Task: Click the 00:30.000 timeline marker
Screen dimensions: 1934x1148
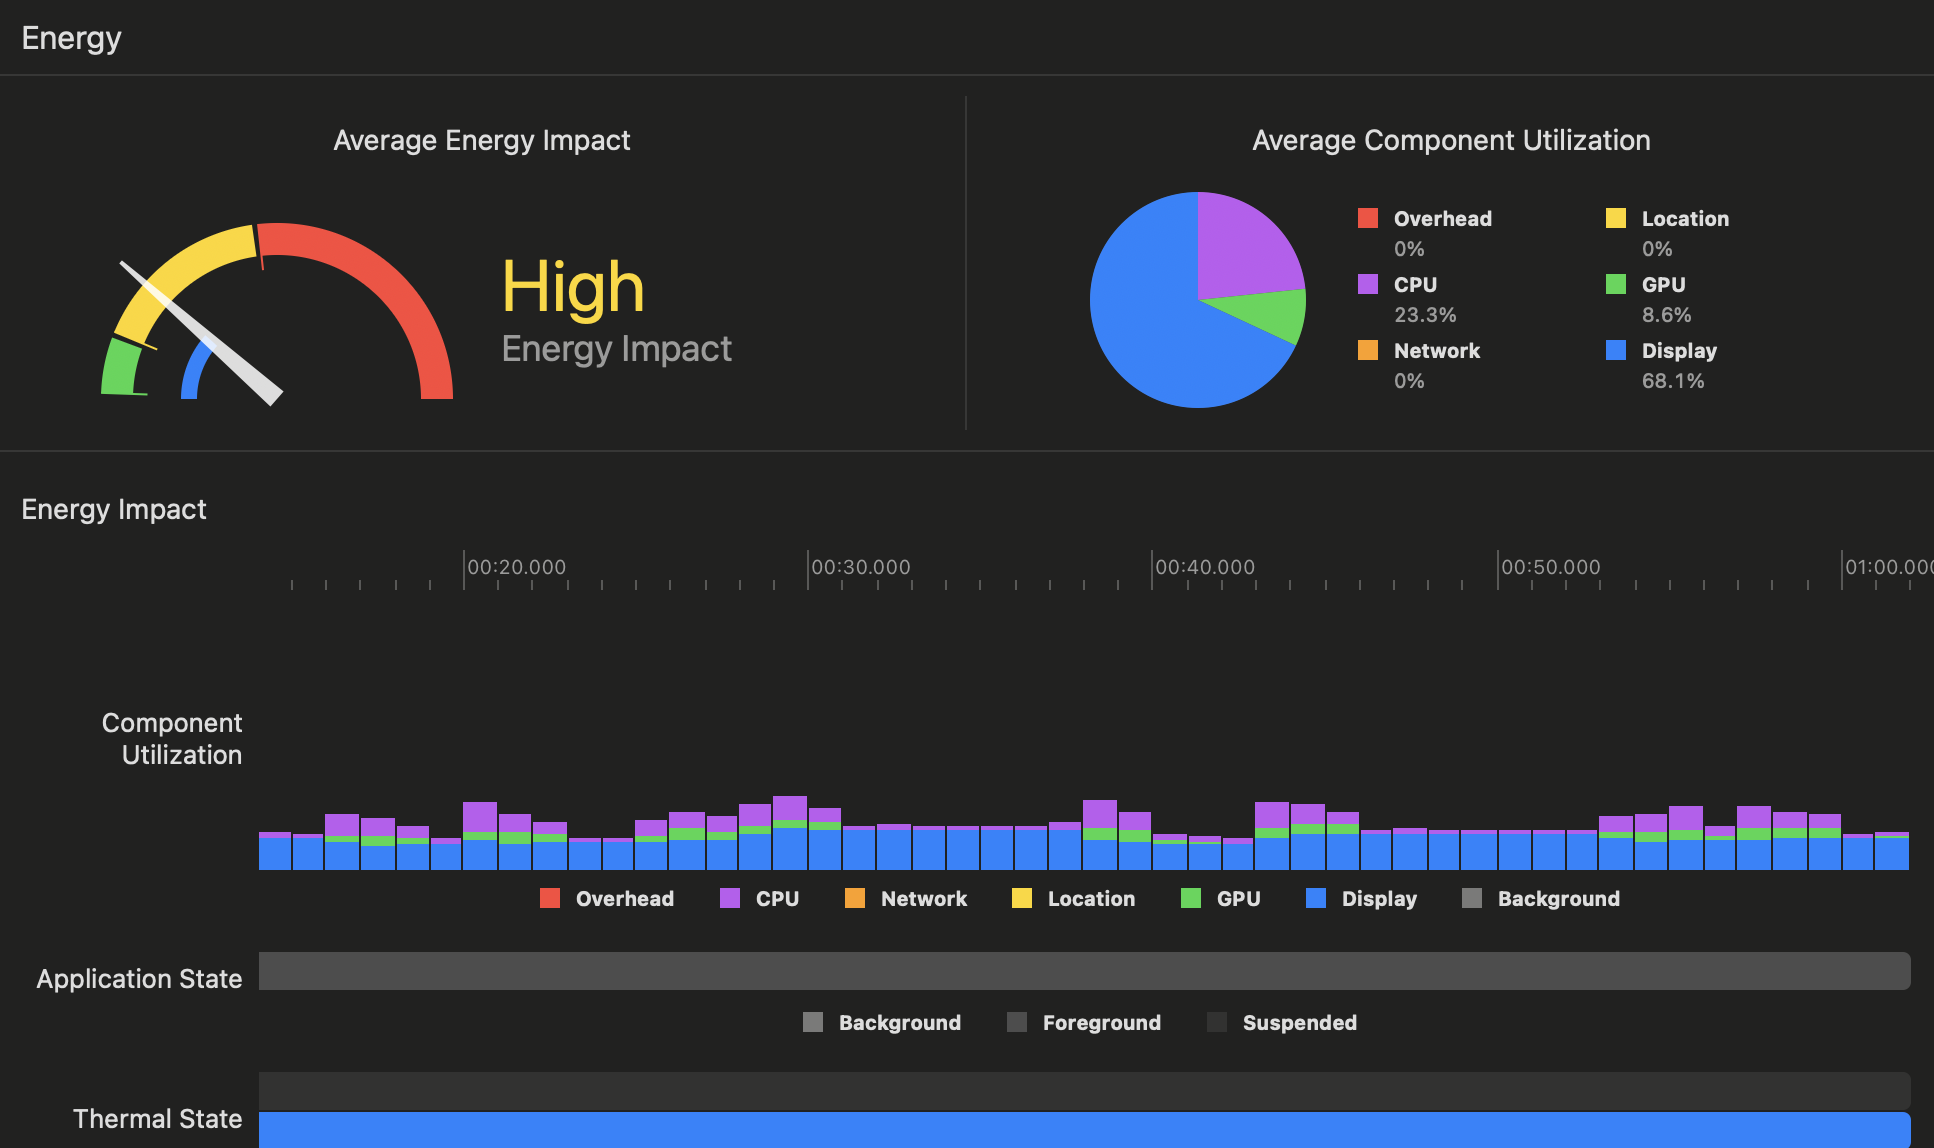Action: coord(860,567)
